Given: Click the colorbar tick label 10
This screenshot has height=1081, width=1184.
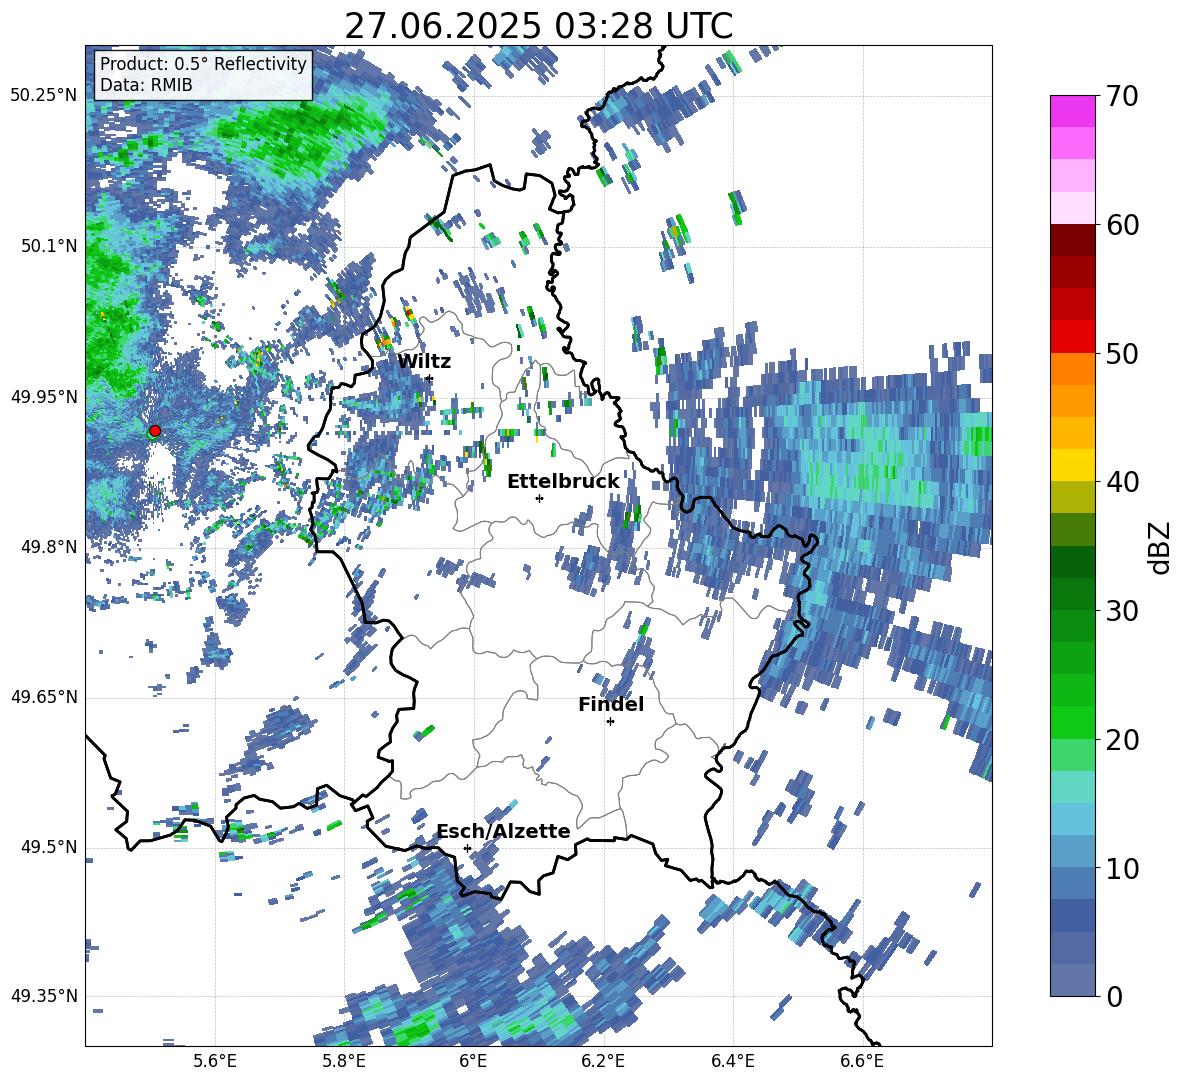Looking at the screenshot, I should click(1121, 868).
